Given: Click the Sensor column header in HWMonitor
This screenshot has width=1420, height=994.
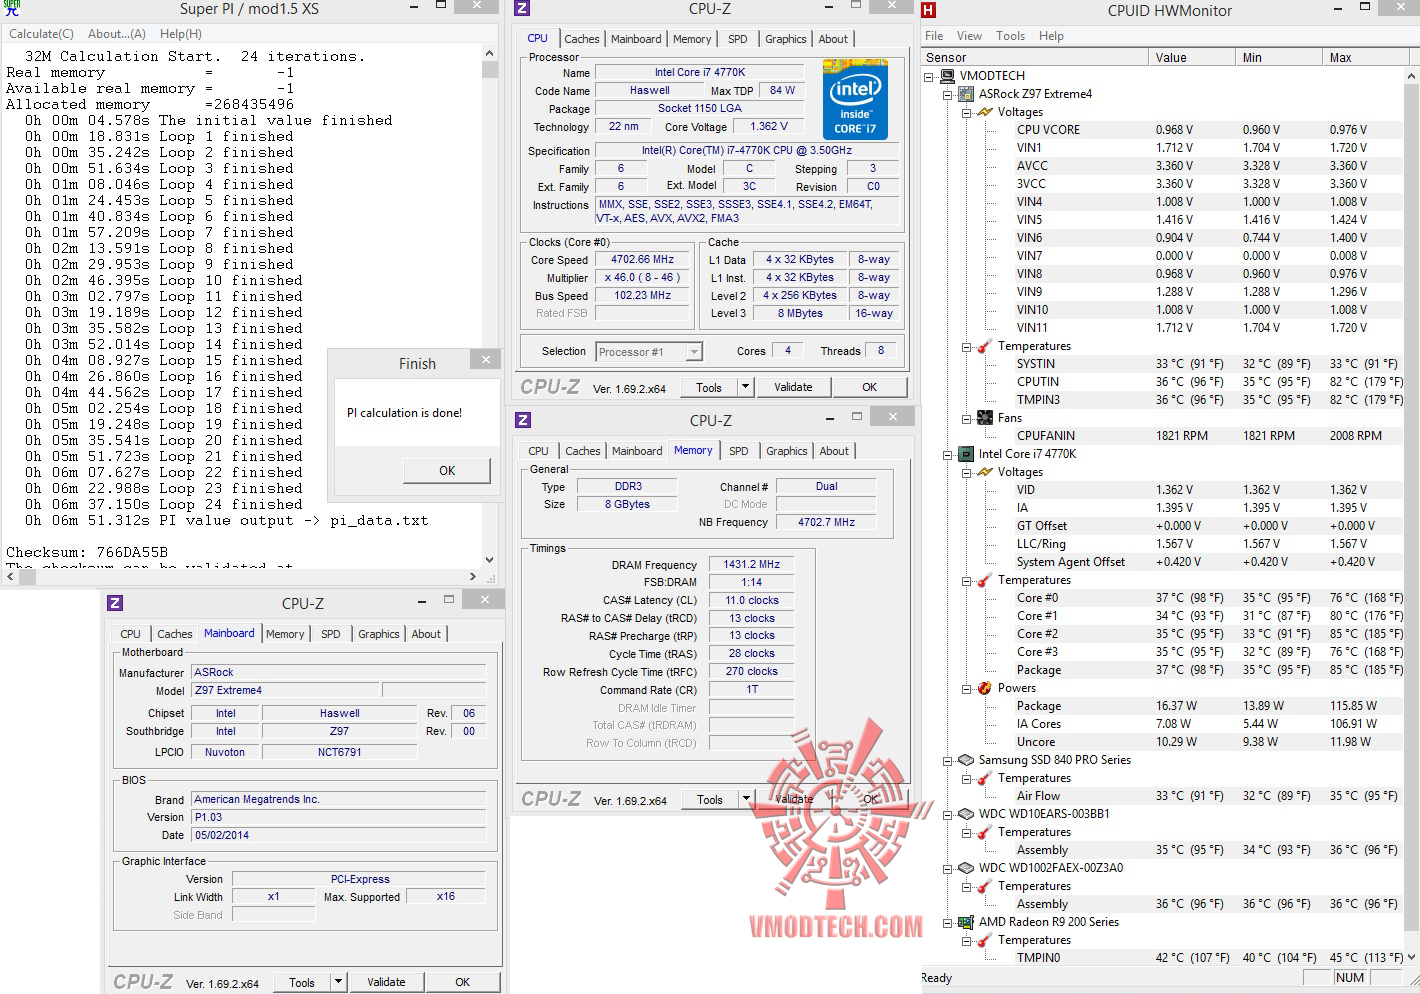Looking at the screenshot, I should point(1034,58).
